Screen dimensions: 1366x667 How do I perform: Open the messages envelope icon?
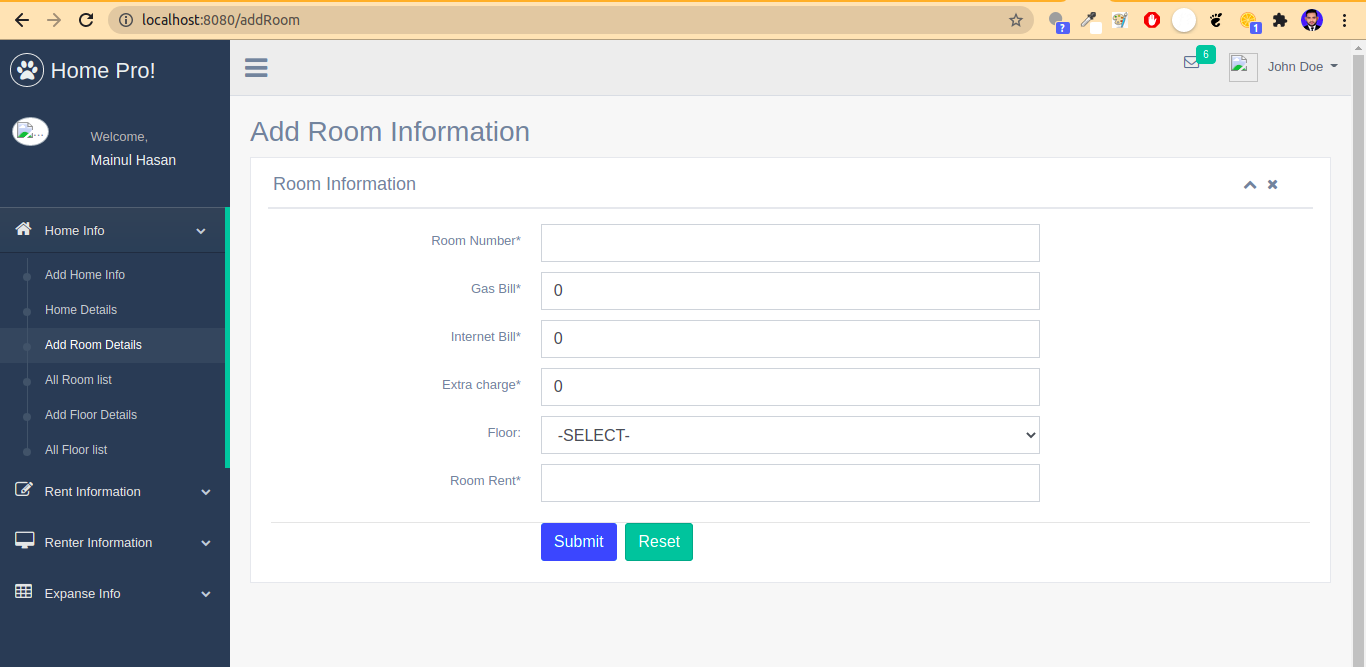click(x=1193, y=62)
